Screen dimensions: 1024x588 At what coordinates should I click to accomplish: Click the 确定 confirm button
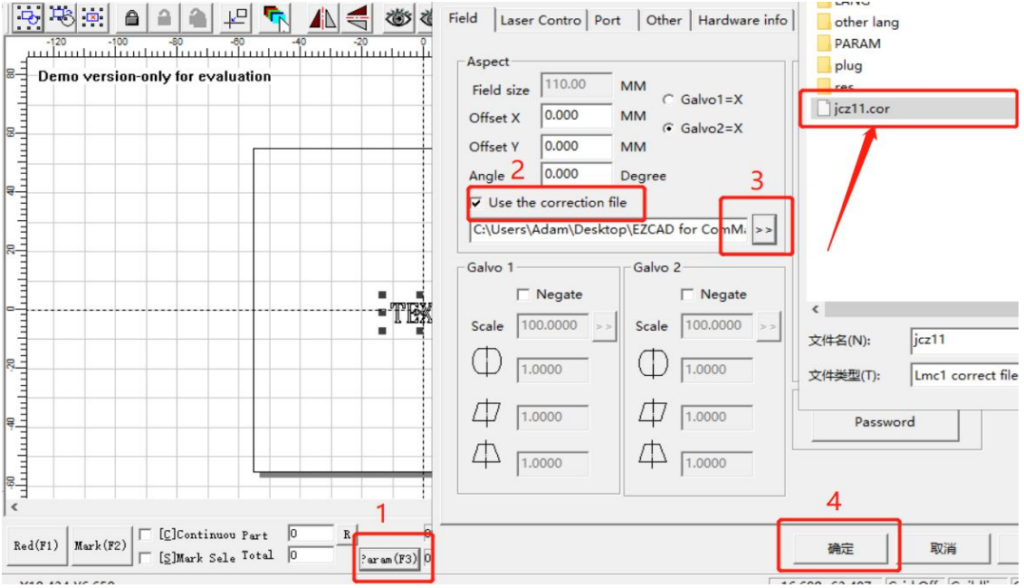841,549
